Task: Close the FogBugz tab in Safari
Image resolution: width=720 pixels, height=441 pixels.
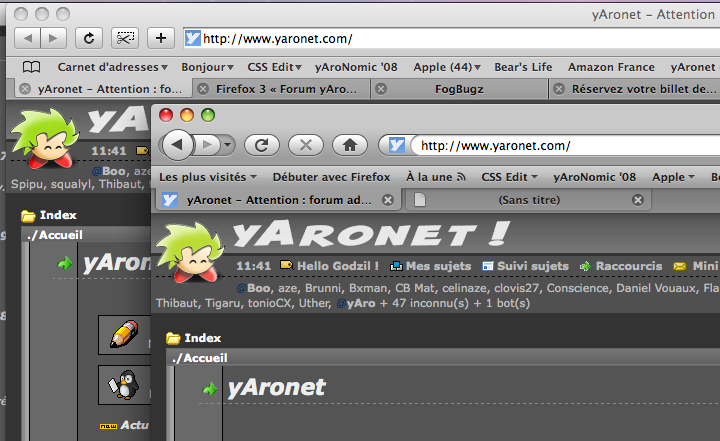Action: pyautogui.click(x=381, y=89)
